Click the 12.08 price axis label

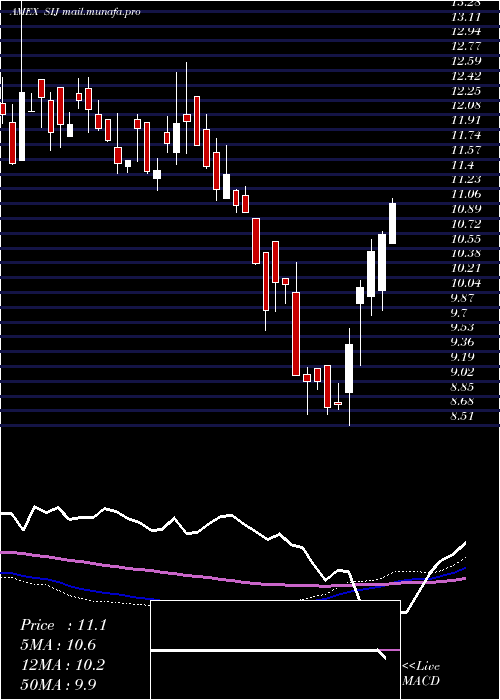(x=466, y=106)
